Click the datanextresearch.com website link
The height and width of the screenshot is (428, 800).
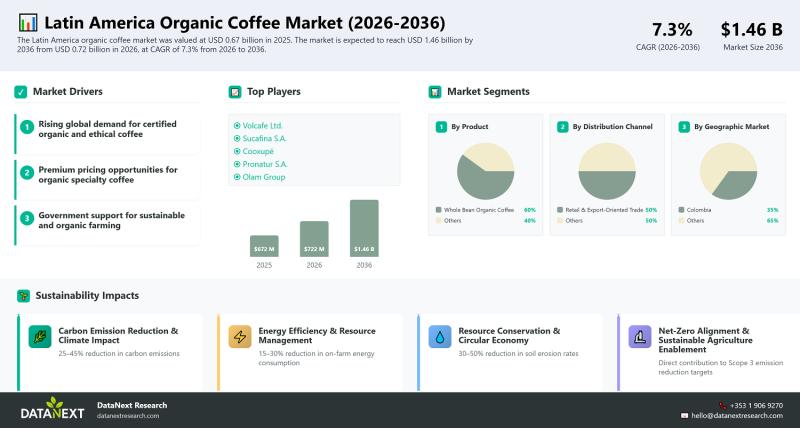[128, 415]
